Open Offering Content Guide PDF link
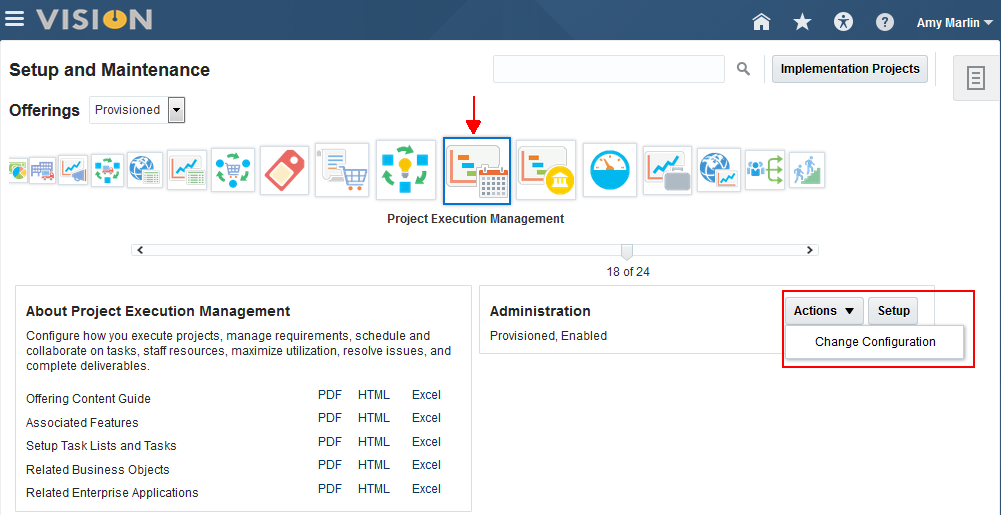1001x515 pixels. coord(330,394)
